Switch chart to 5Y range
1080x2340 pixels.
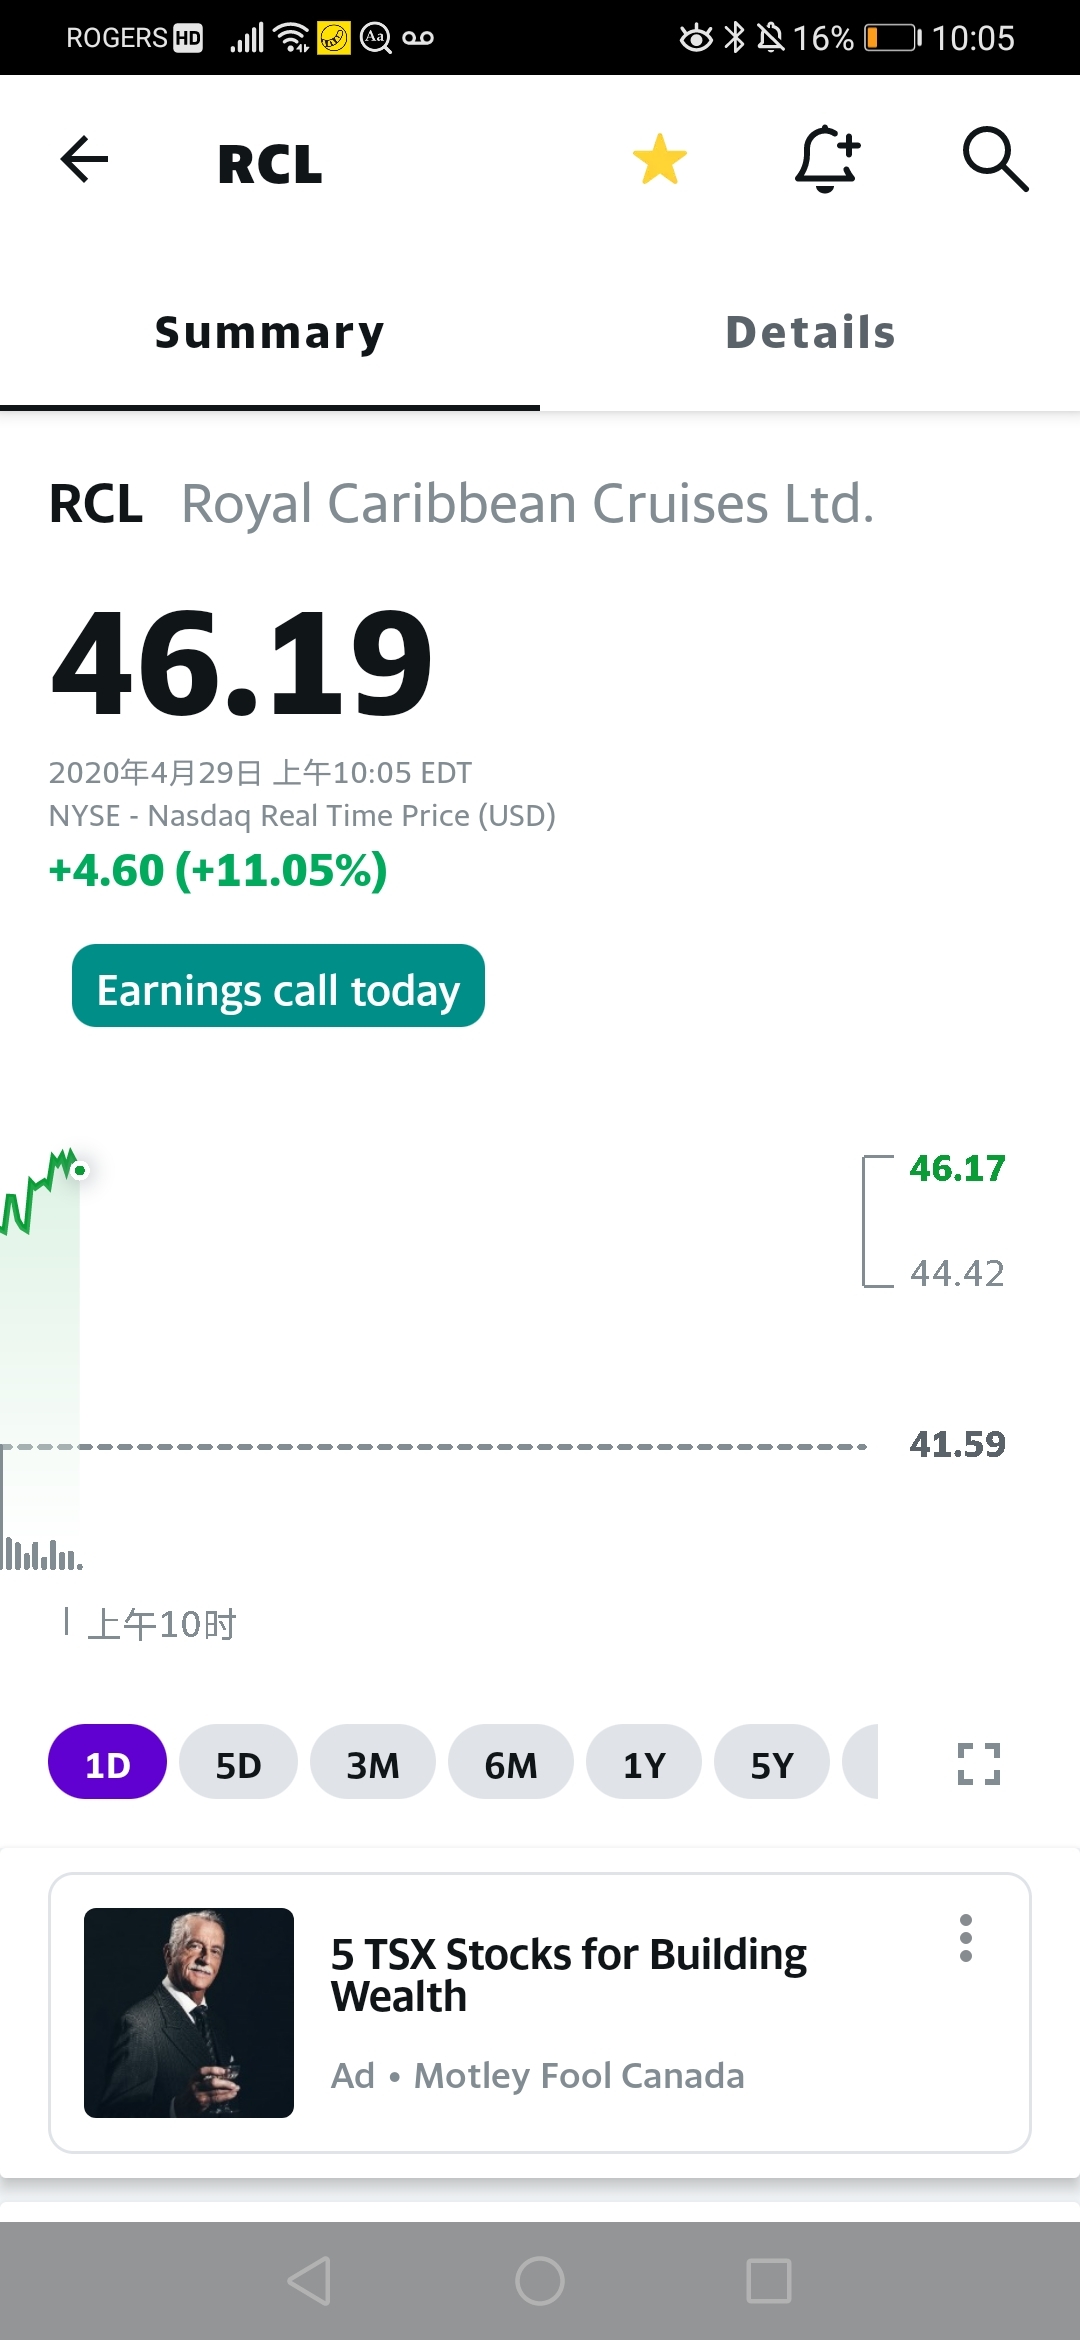(x=772, y=1762)
